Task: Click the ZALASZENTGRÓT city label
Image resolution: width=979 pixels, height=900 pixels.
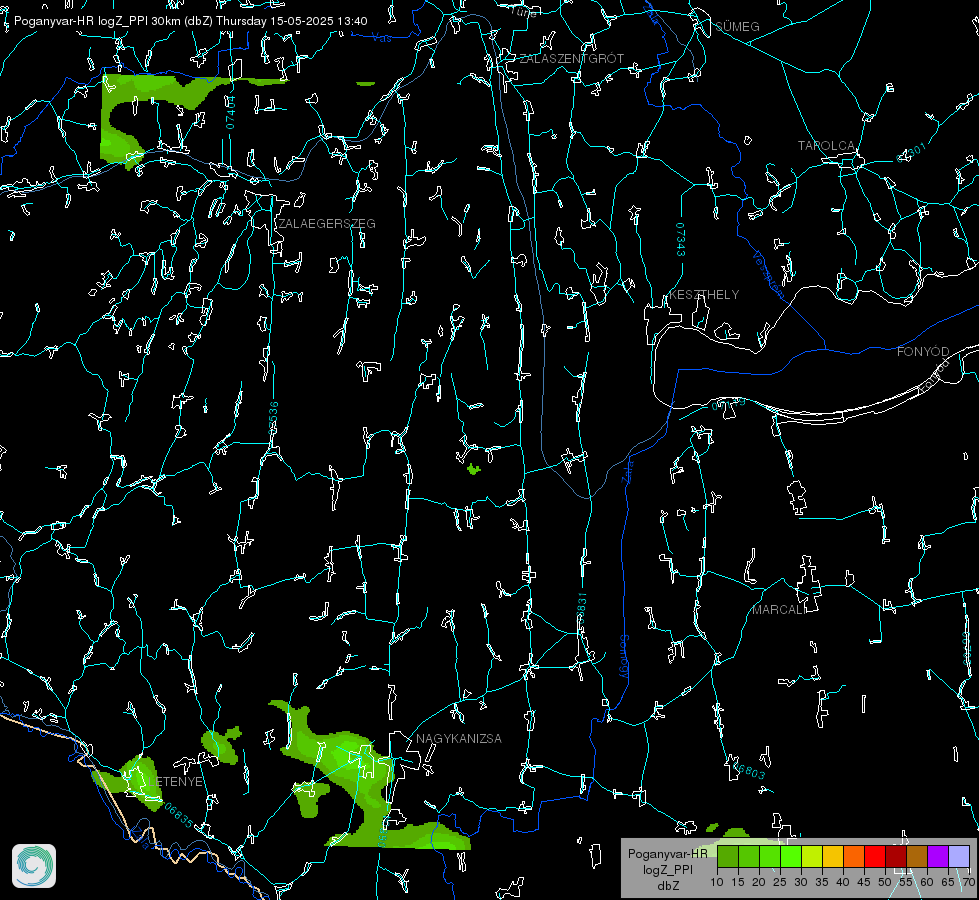Action: click(x=571, y=59)
